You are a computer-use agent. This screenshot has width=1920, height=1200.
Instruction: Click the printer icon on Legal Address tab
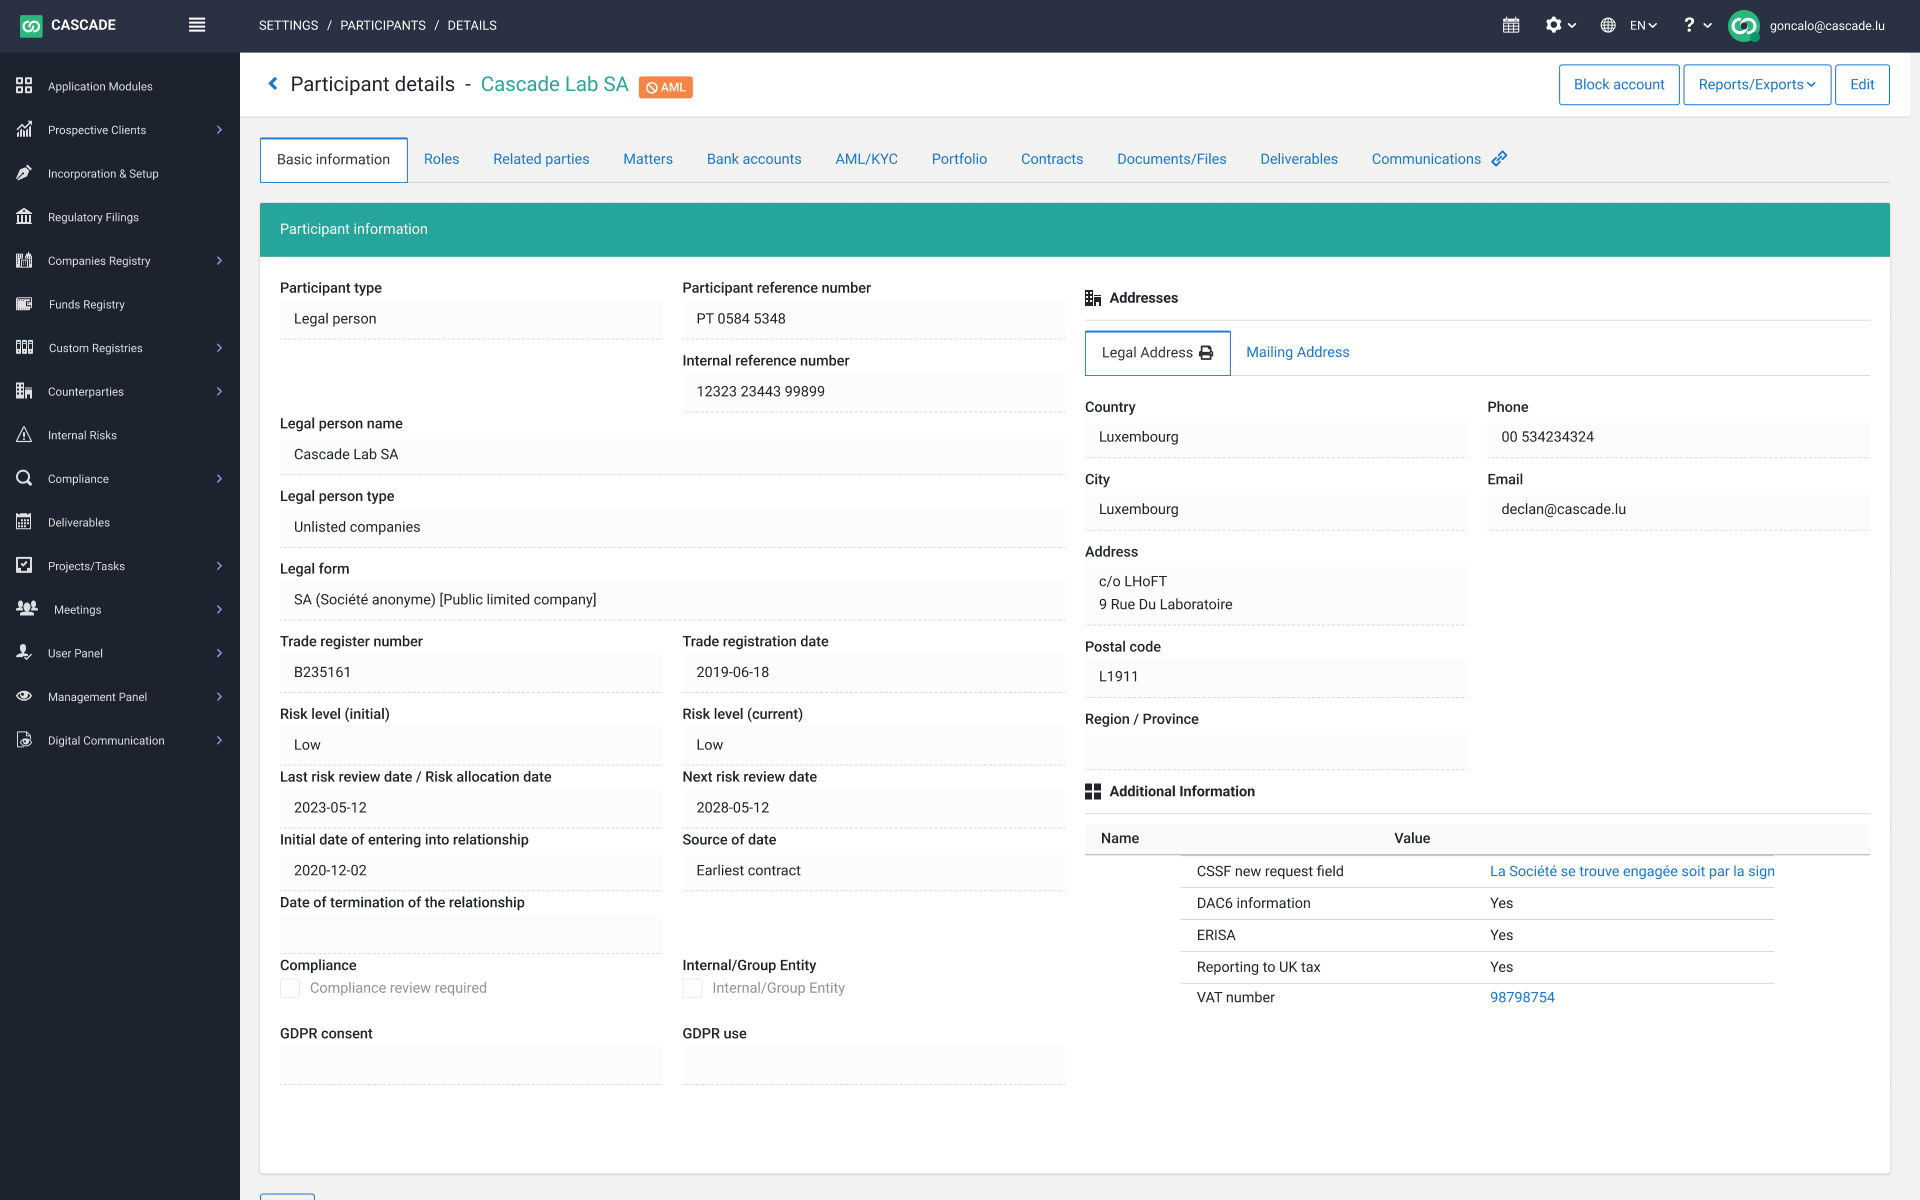coord(1206,353)
